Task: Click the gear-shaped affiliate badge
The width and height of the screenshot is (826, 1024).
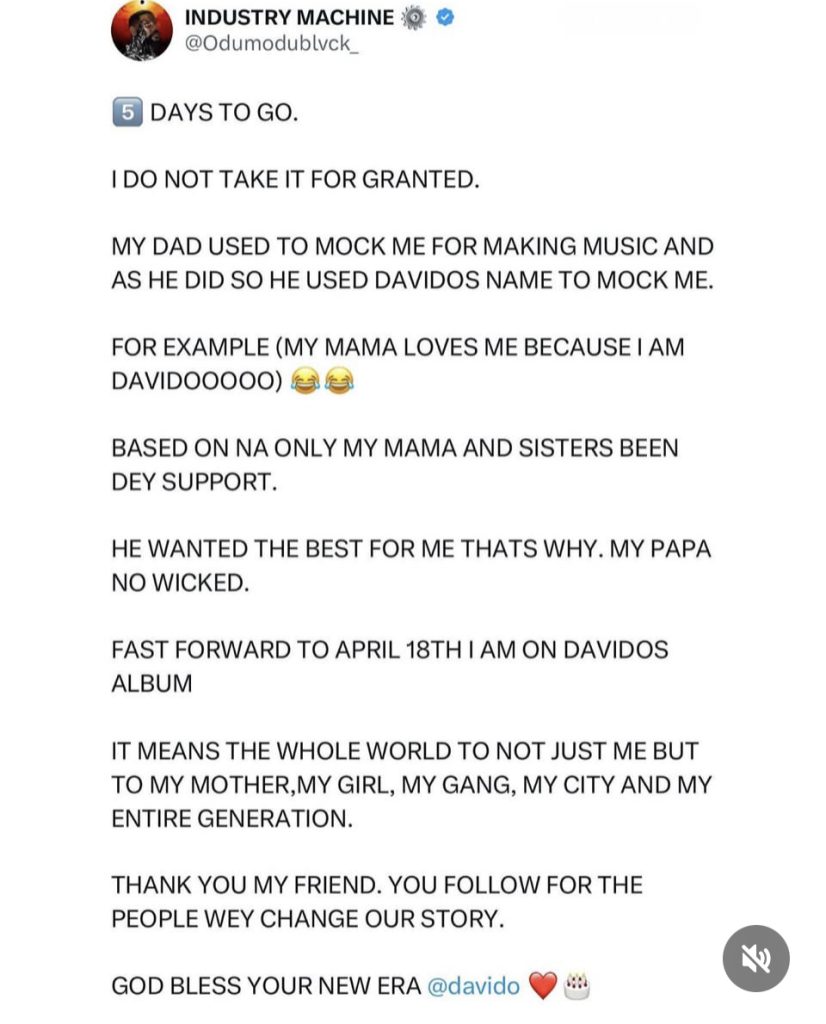Action: point(414,17)
